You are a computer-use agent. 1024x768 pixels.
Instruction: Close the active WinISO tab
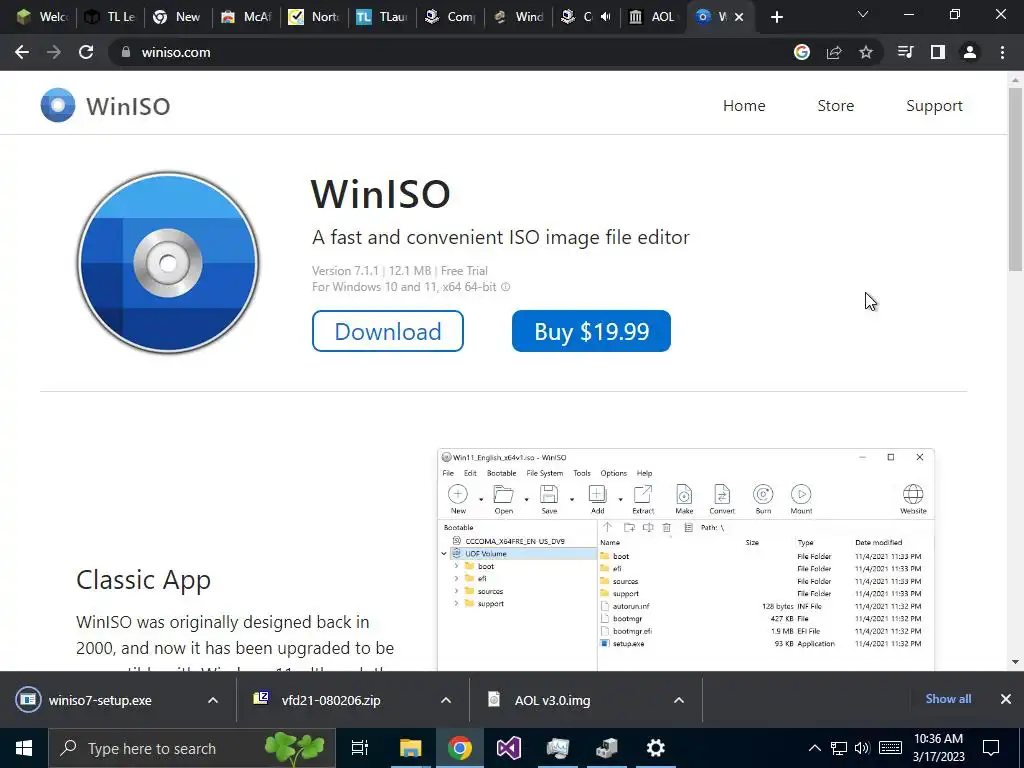click(x=739, y=17)
